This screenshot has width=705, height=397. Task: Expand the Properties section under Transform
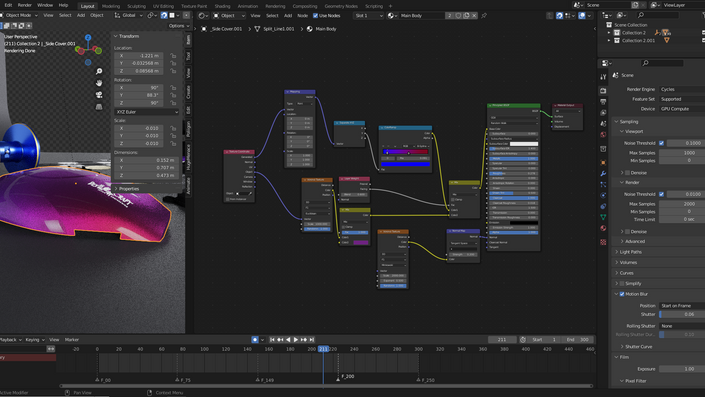click(129, 189)
